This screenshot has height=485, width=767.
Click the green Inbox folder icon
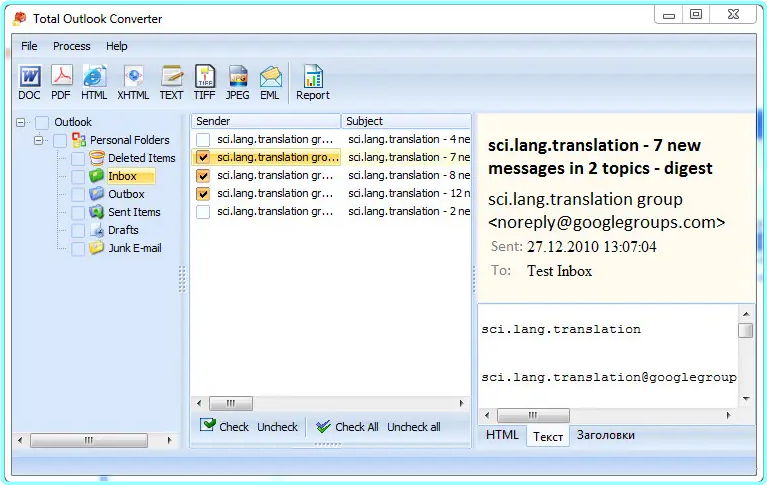click(x=97, y=176)
